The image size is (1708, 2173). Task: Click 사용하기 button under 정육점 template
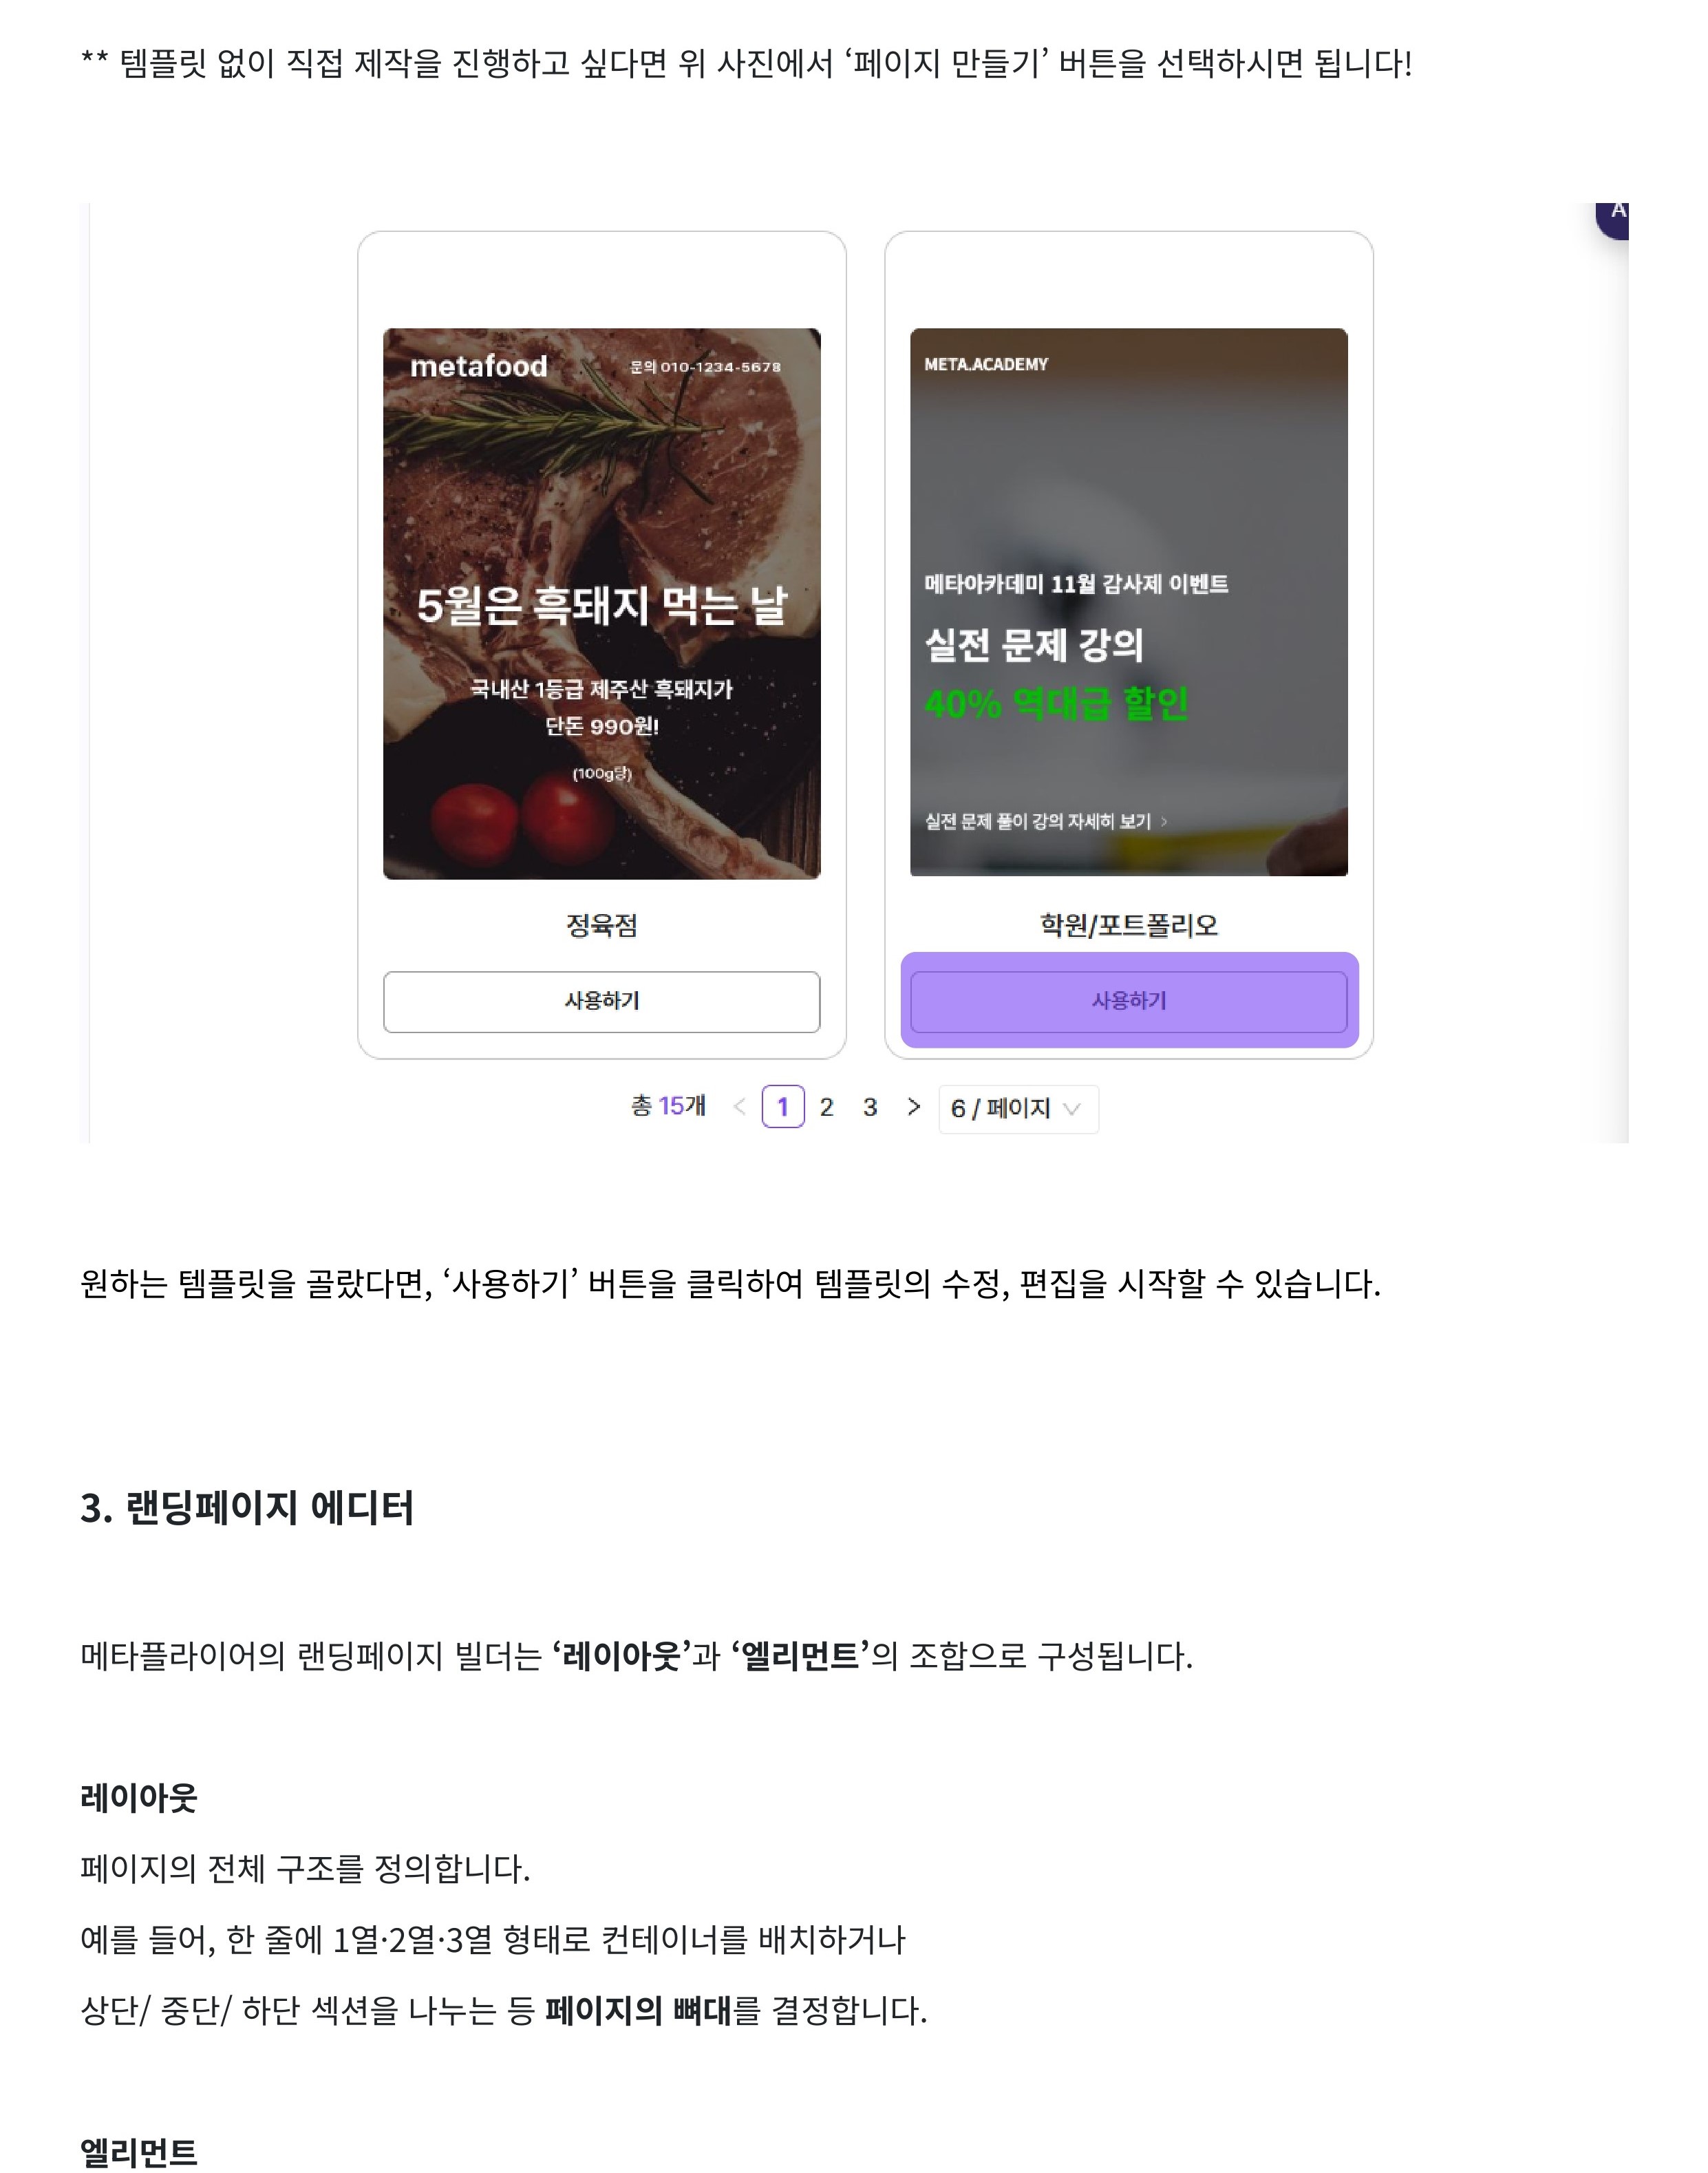point(602,1001)
